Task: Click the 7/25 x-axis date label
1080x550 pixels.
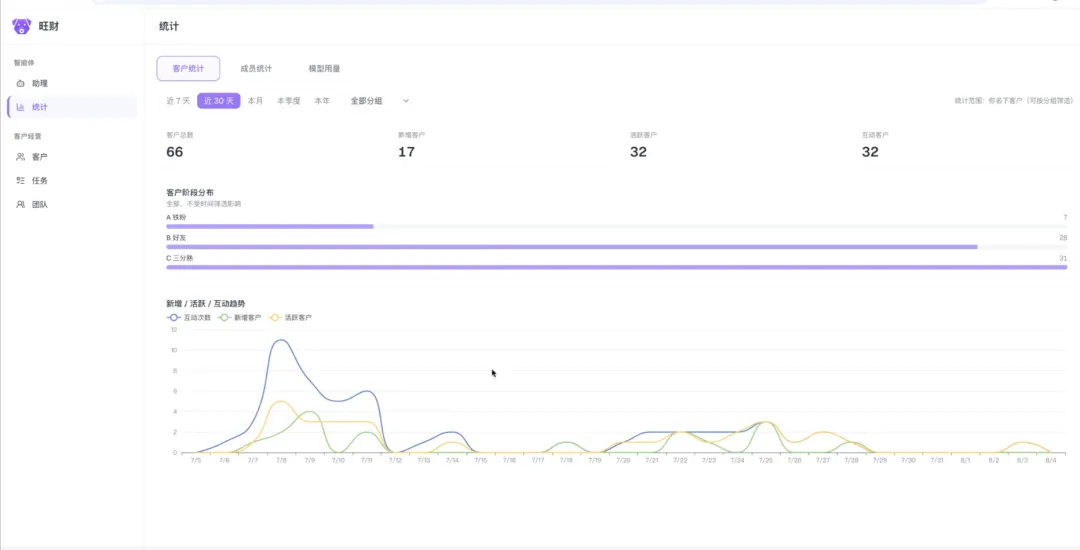Action: (x=765, y=461)
